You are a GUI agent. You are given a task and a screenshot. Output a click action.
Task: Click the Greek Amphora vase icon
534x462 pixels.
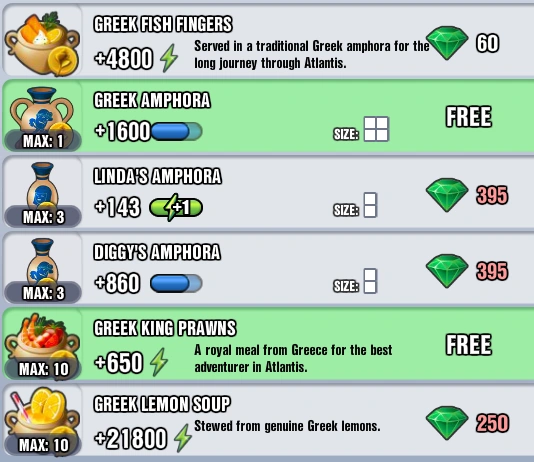click(x=42, y=113)
